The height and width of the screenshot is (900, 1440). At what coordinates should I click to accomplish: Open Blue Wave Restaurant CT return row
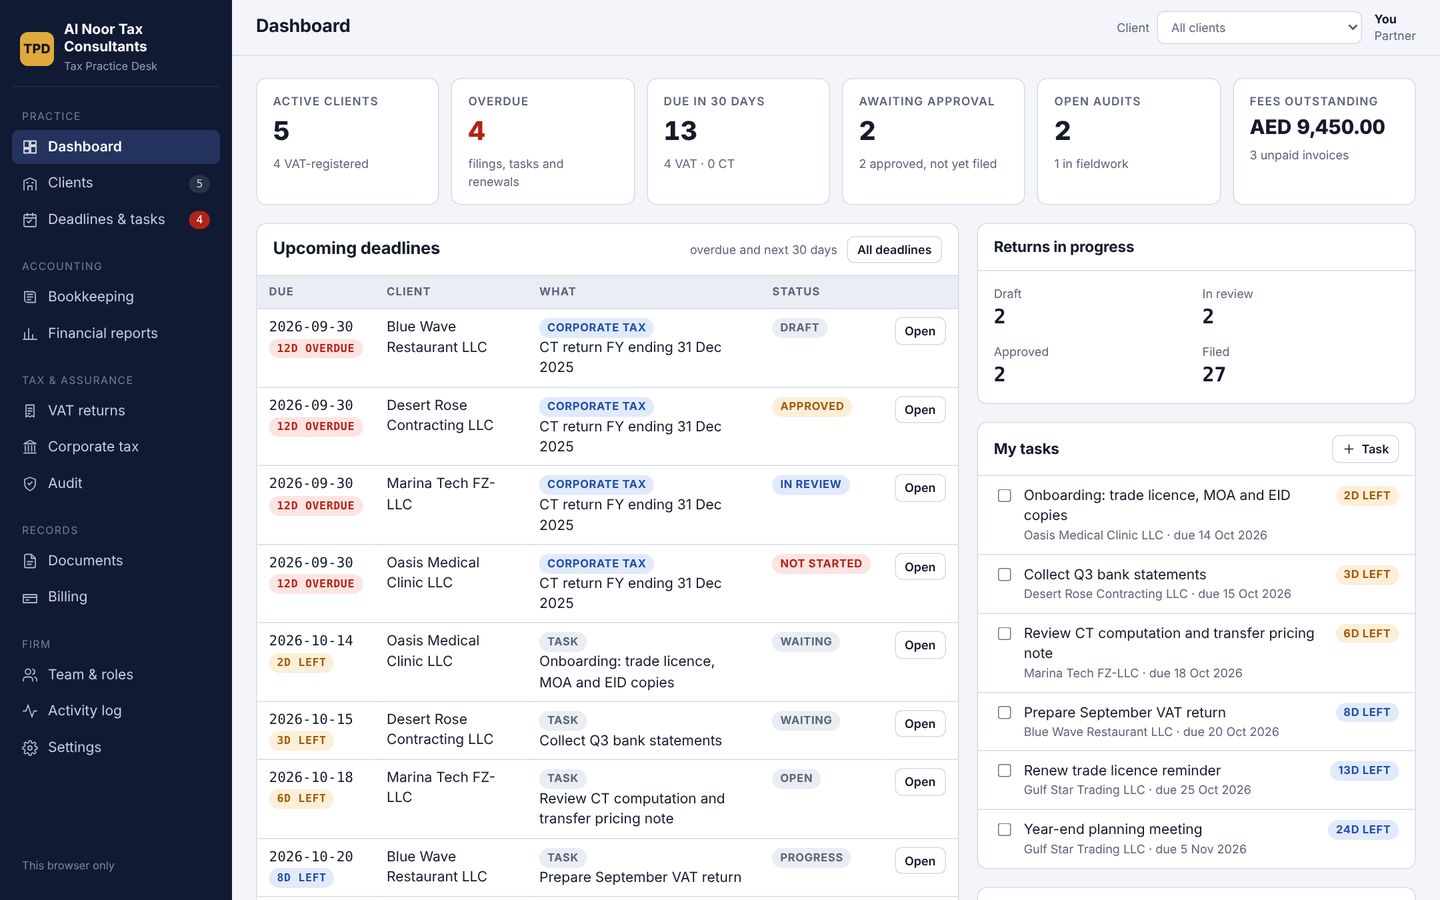pyautogui.click(x=920, y=331)
